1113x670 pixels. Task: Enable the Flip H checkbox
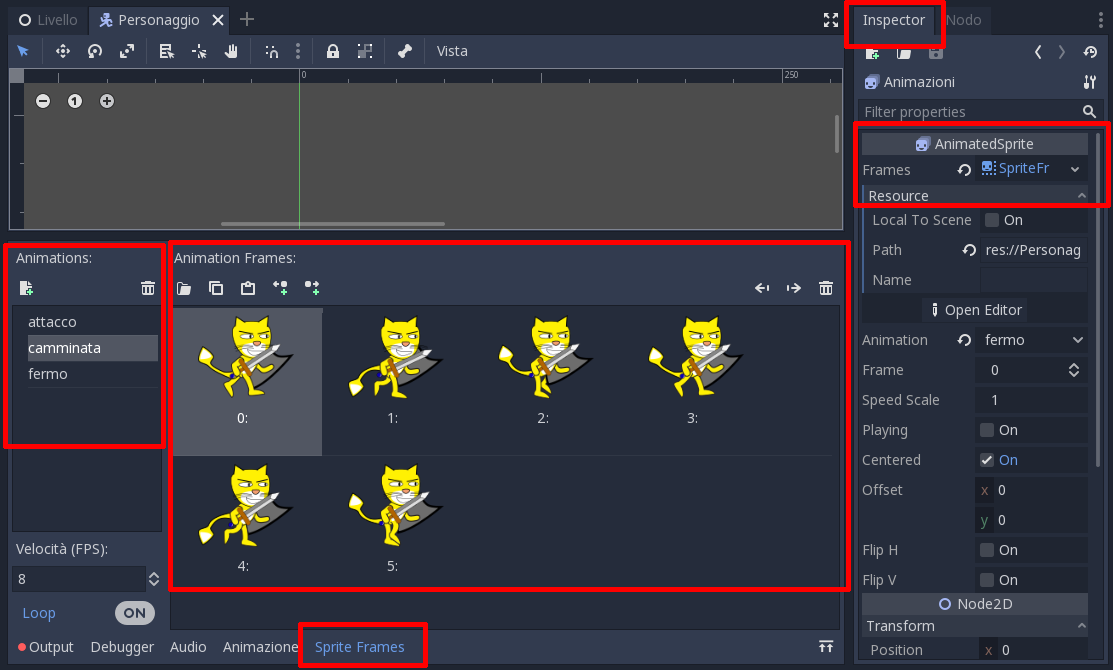coord(987,550)
